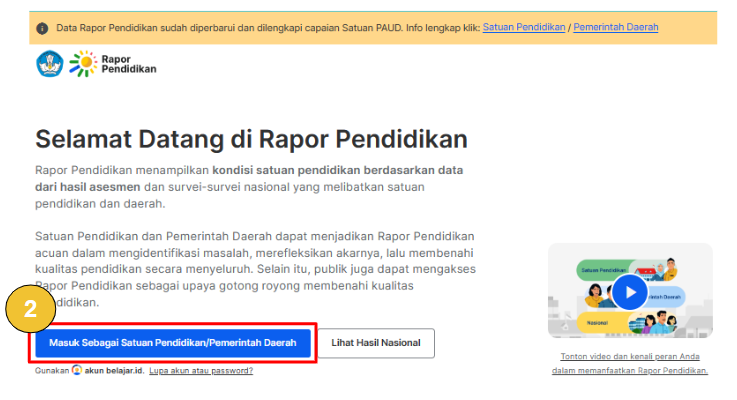Viewport: 737px width, 400px height.
Task: Click the Selamat Datang di Rapor Pendidikan heading
Action: click(251, 139)
